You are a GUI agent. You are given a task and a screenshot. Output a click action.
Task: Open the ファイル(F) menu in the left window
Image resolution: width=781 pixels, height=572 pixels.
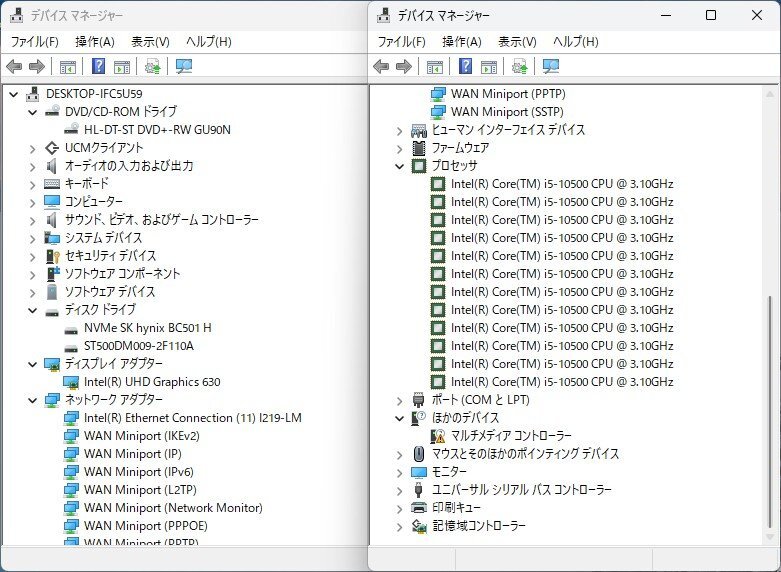[34, 41]
